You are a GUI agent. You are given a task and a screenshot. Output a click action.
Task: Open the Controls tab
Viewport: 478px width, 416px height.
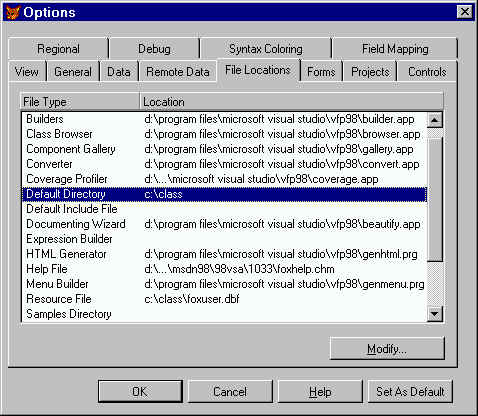tap(427, 72)
